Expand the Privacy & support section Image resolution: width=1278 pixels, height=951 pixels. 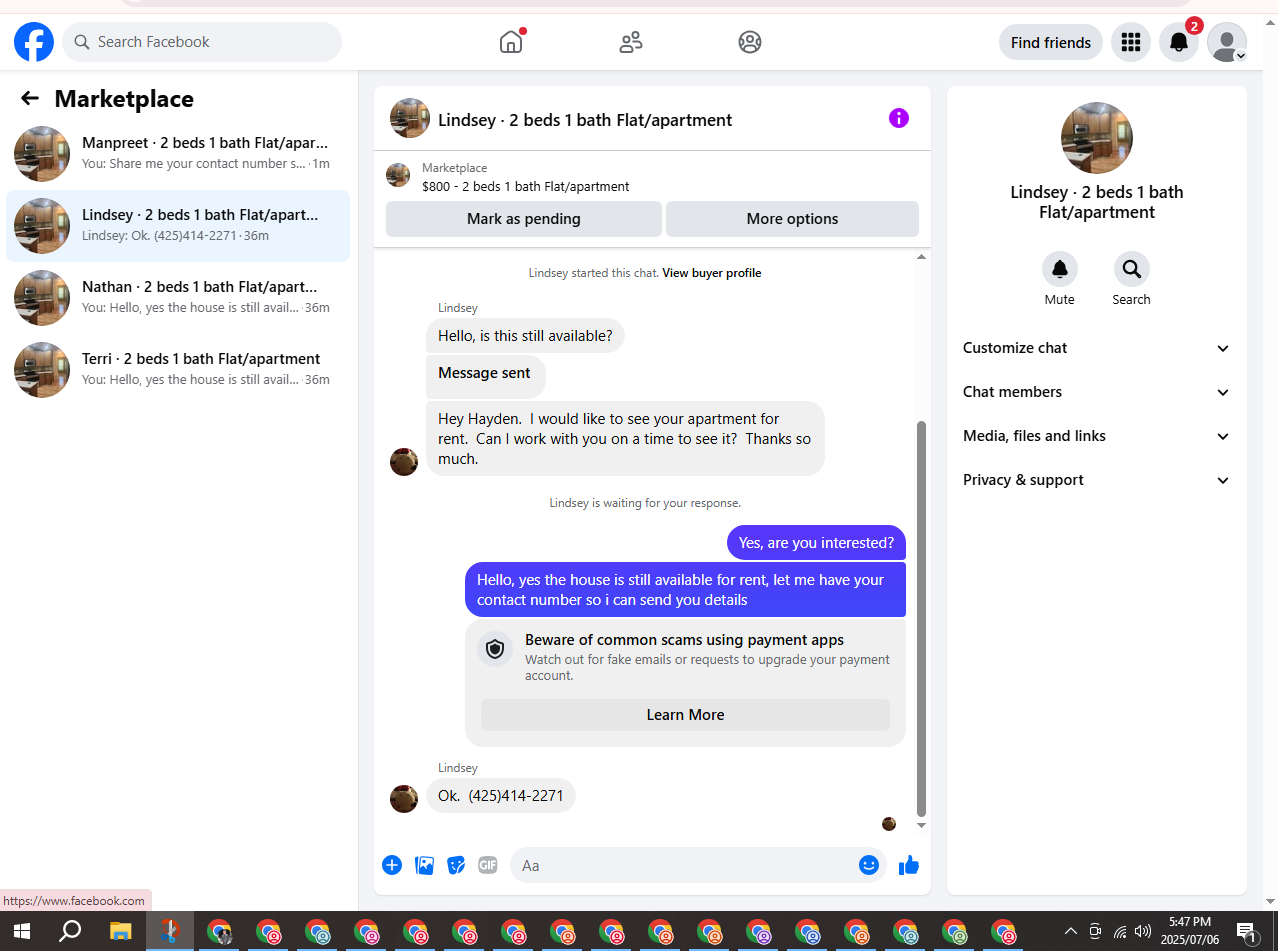tap(1097, 480)
